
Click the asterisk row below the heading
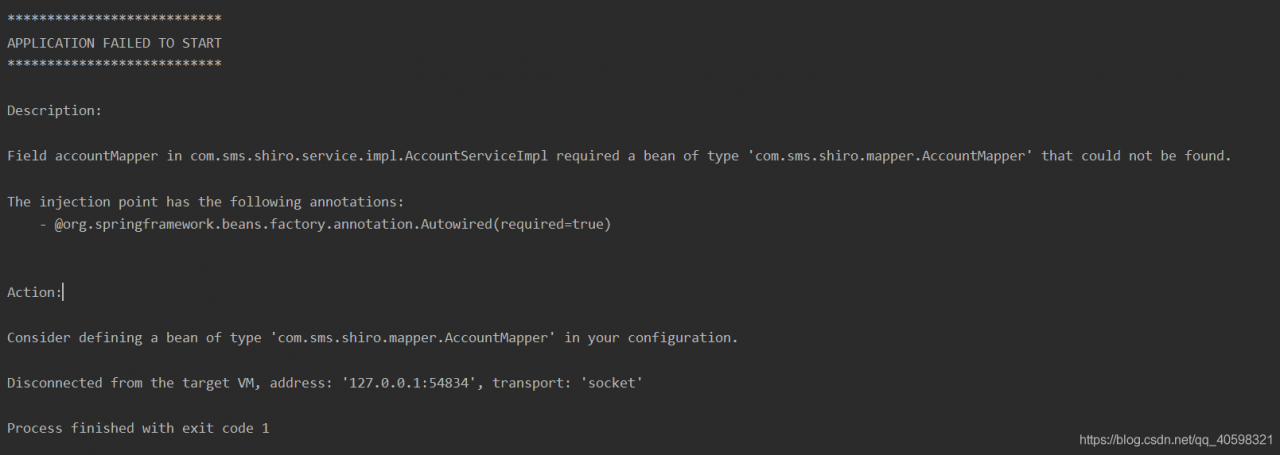tap(114, 65)
